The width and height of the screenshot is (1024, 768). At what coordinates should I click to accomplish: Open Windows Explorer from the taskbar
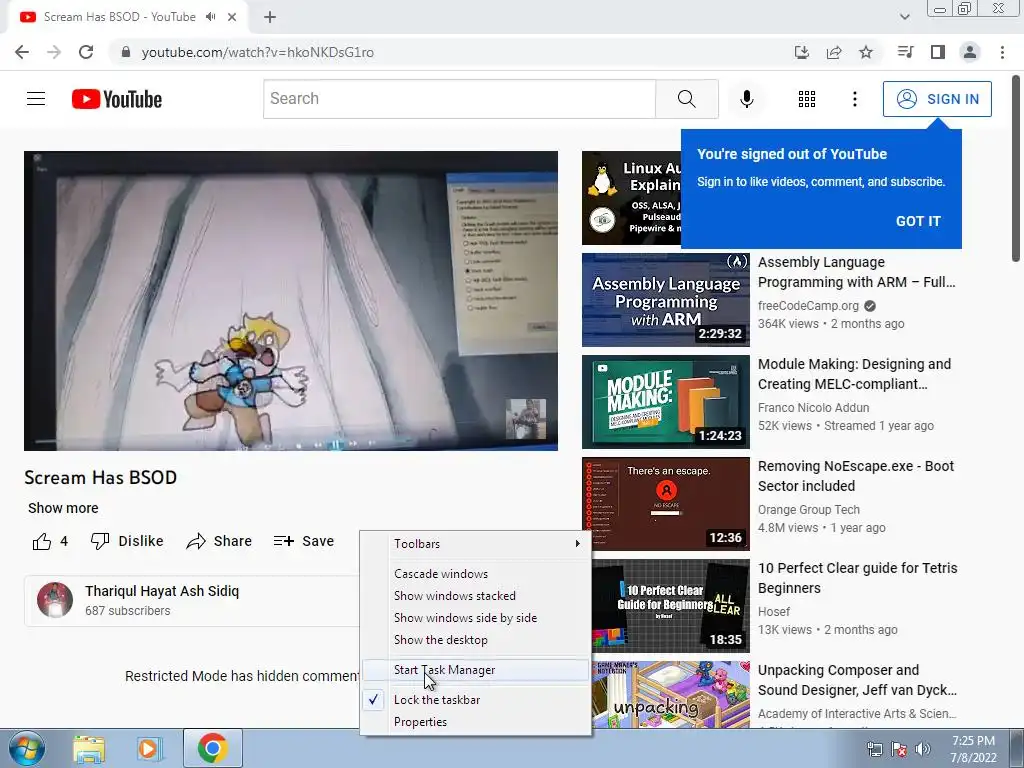click(88, 748)
